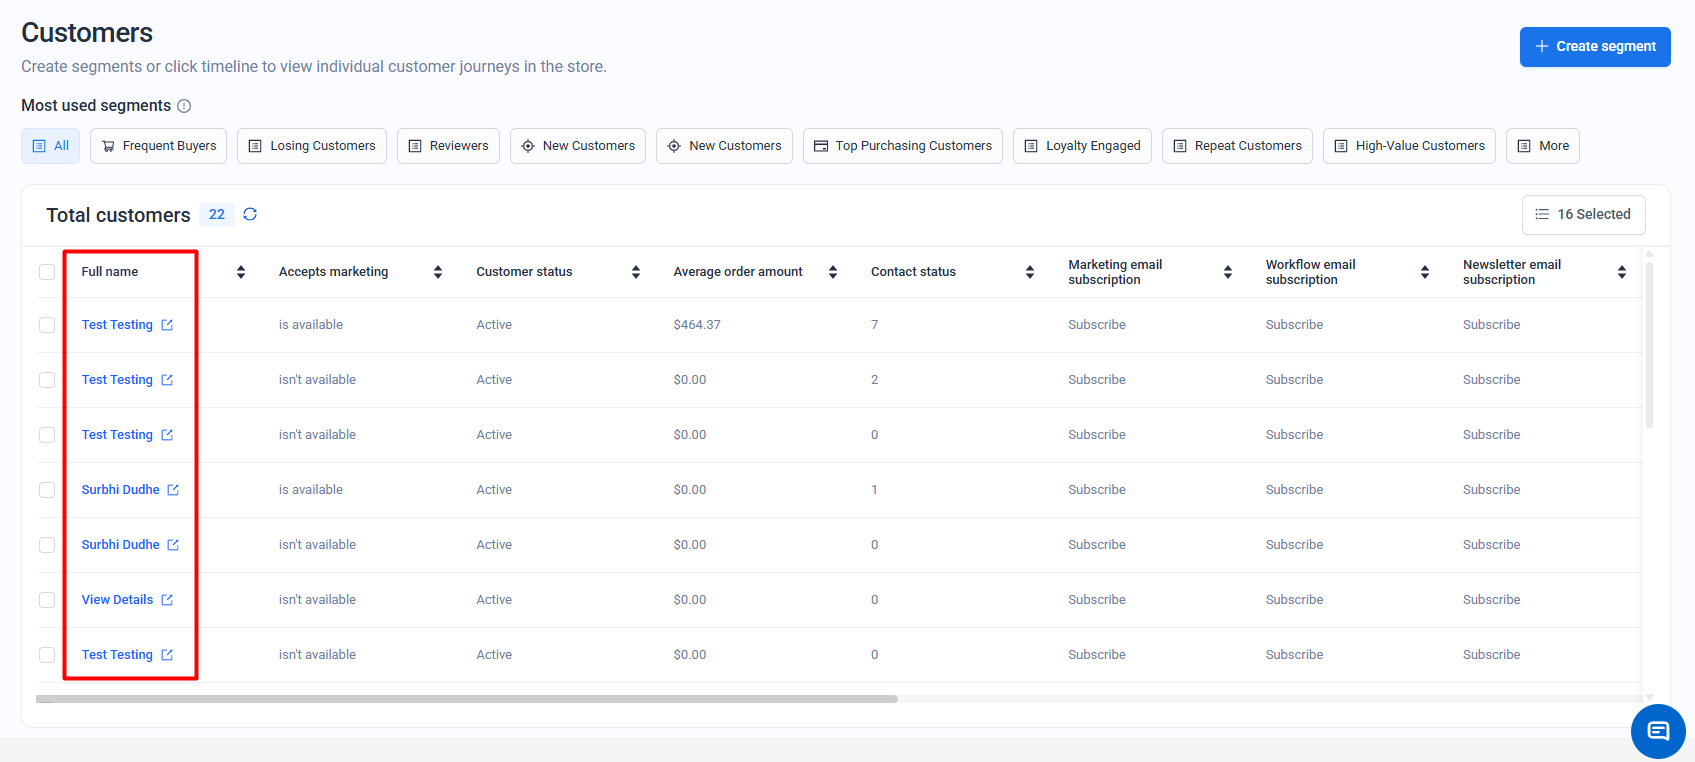Screen dimensions: 1695x762
Task: Open external link icon beside View Details
Action: click(x=167, y=600)
